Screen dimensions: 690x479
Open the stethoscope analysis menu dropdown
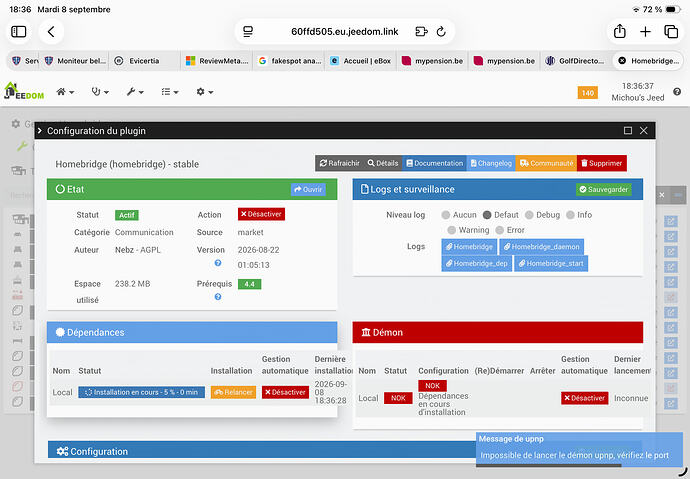[100, 91]
